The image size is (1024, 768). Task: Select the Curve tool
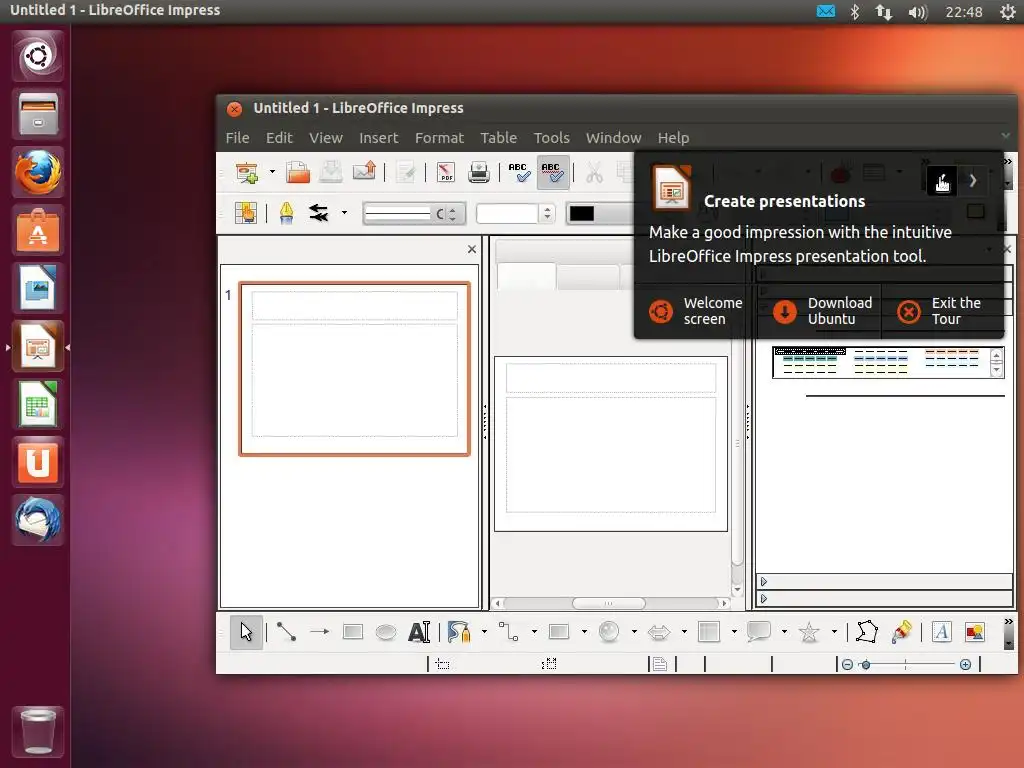click(459, 632)
